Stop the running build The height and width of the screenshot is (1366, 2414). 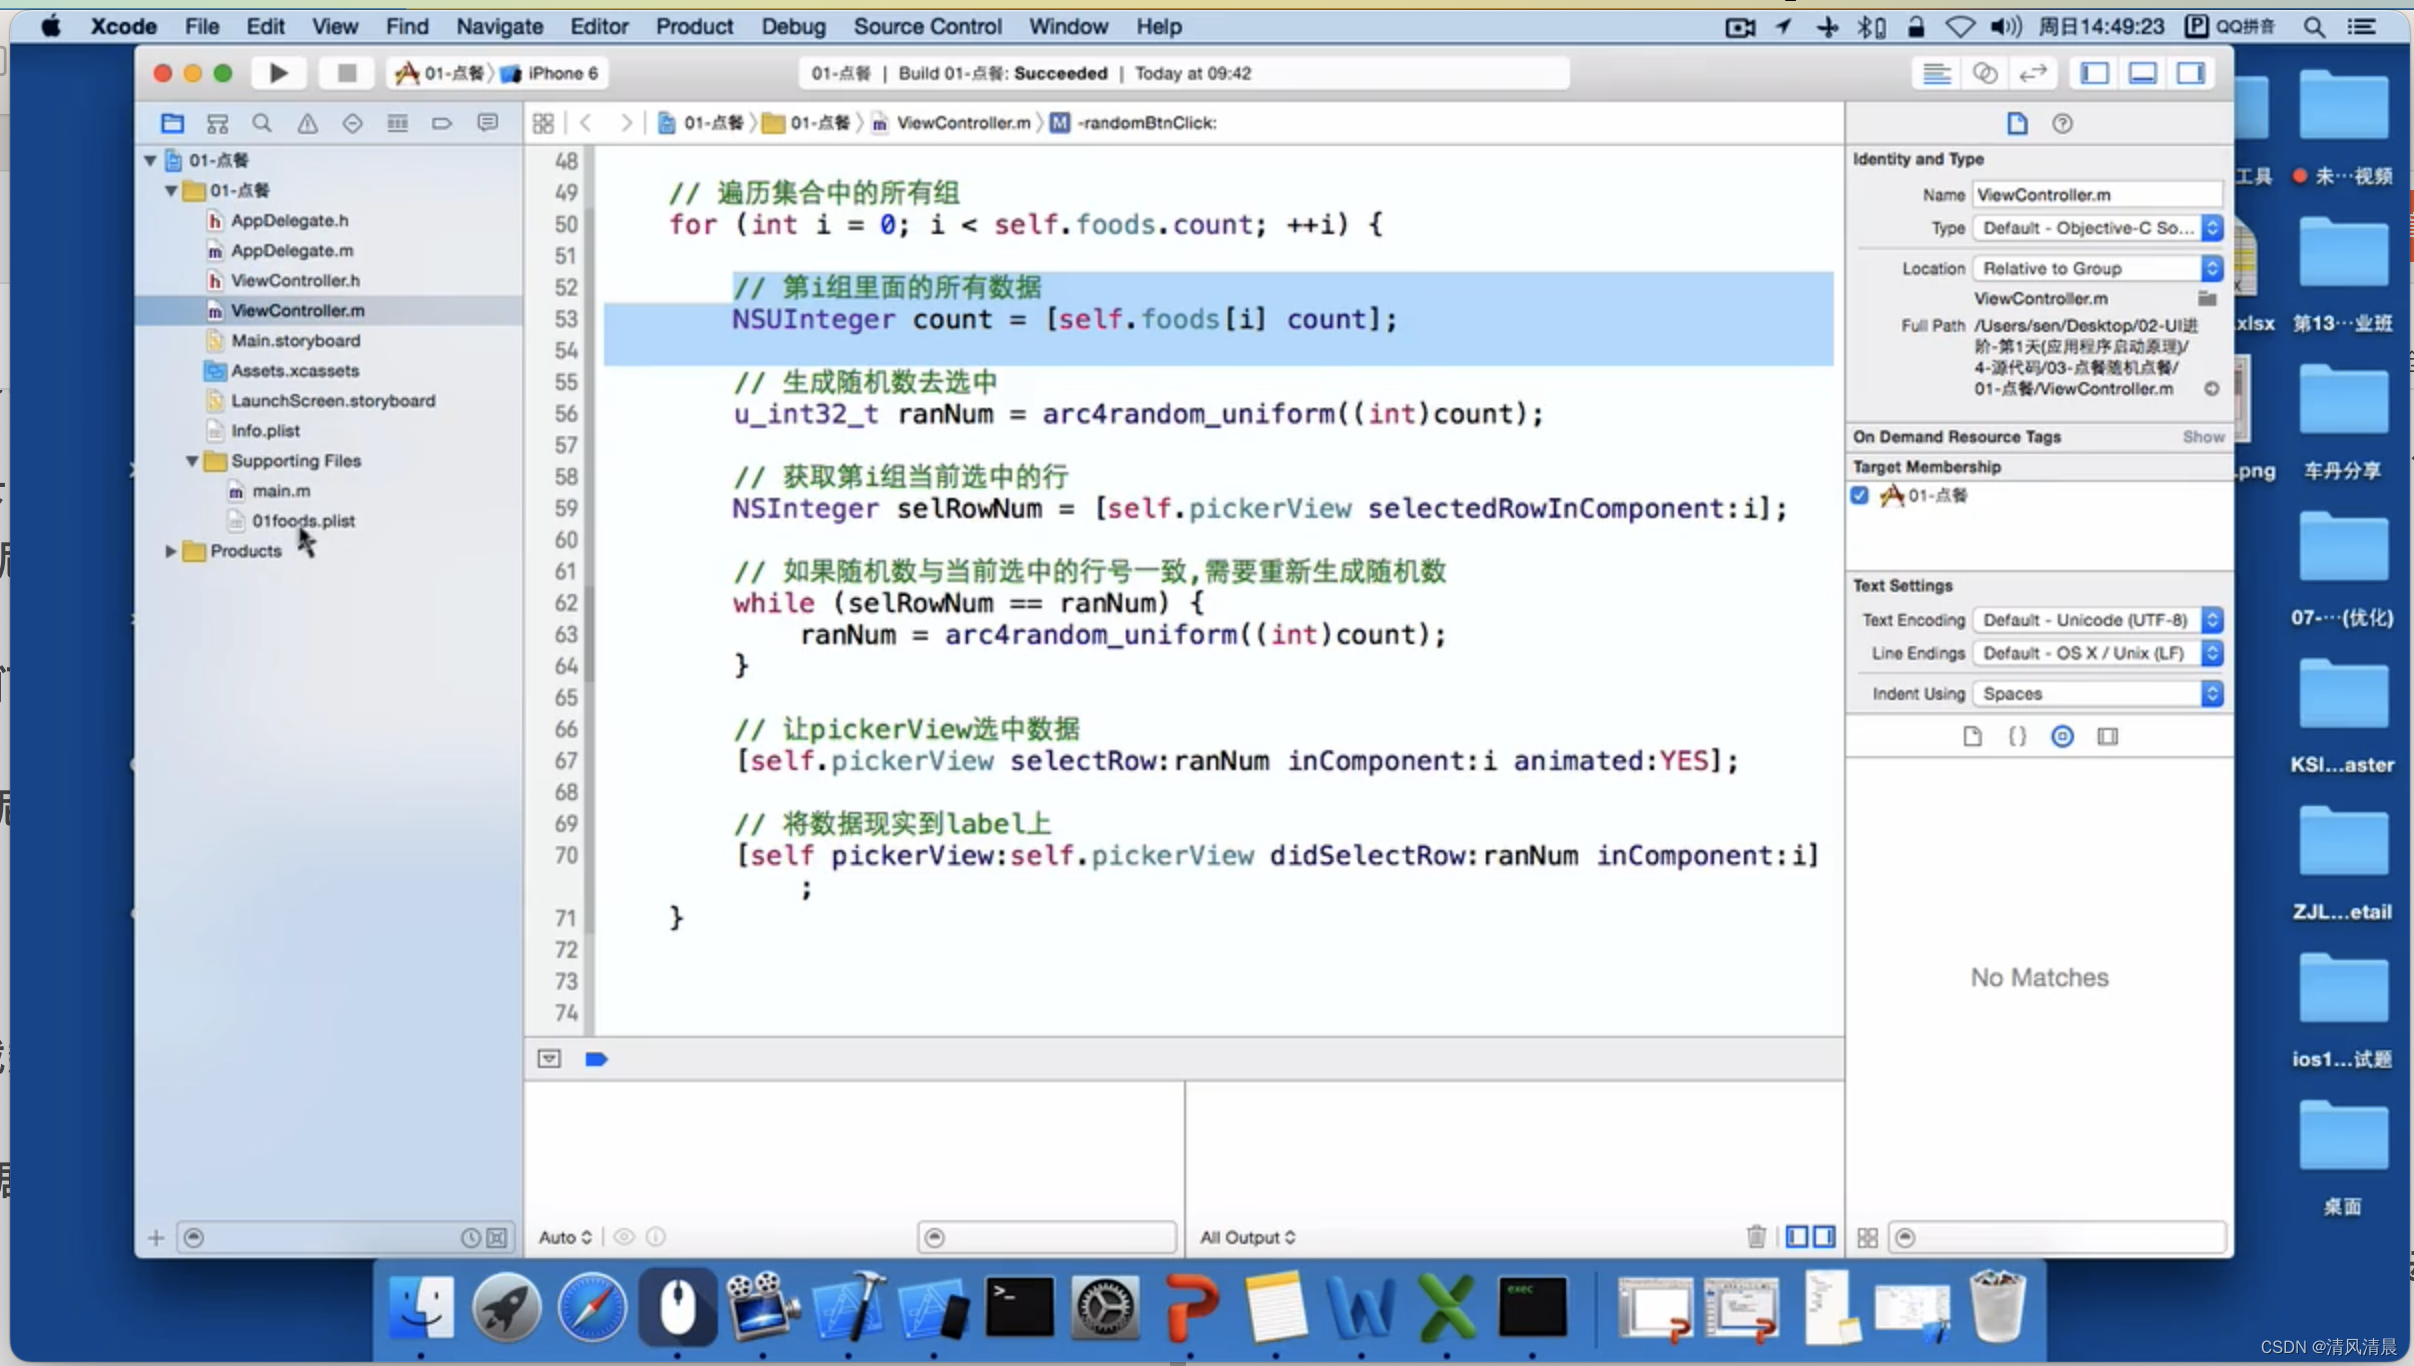coord(346,73)
